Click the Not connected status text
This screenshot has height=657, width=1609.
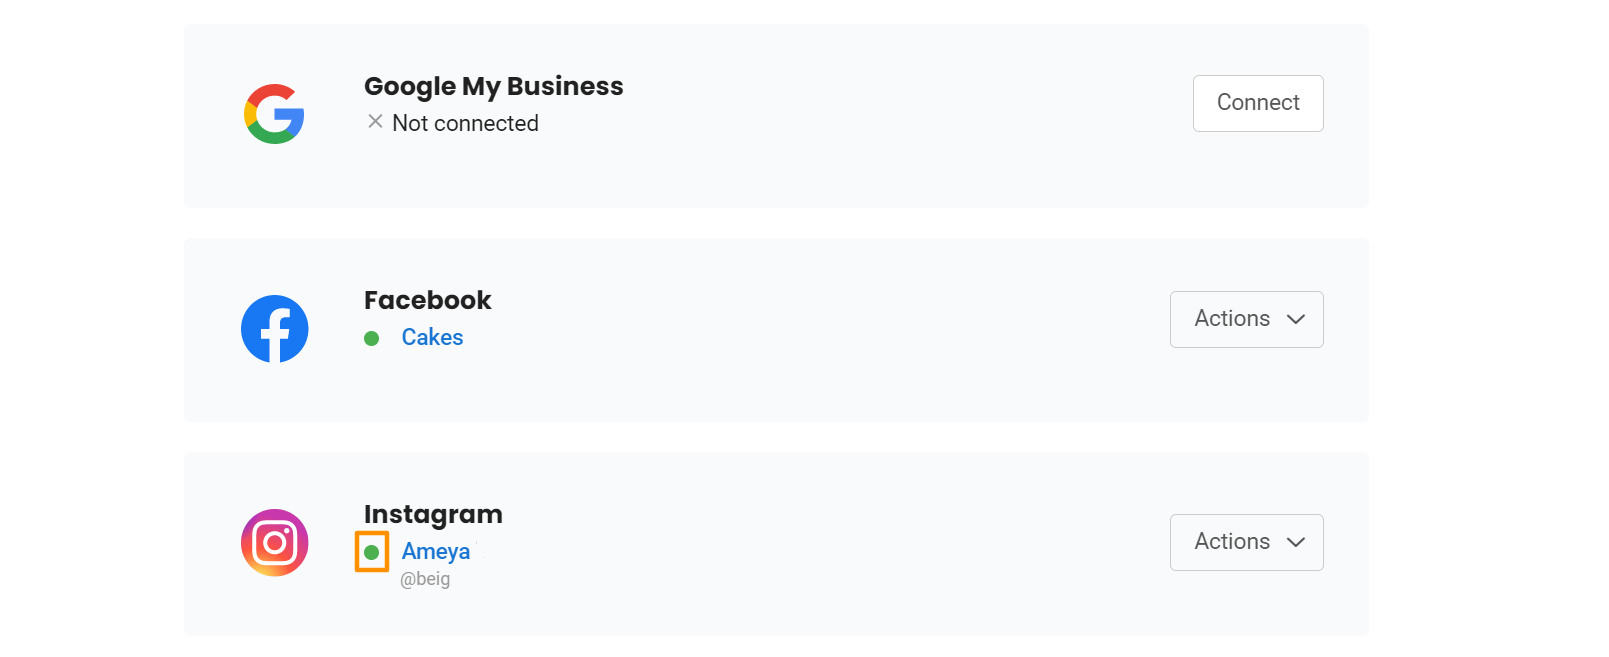[x=465, y=123]
